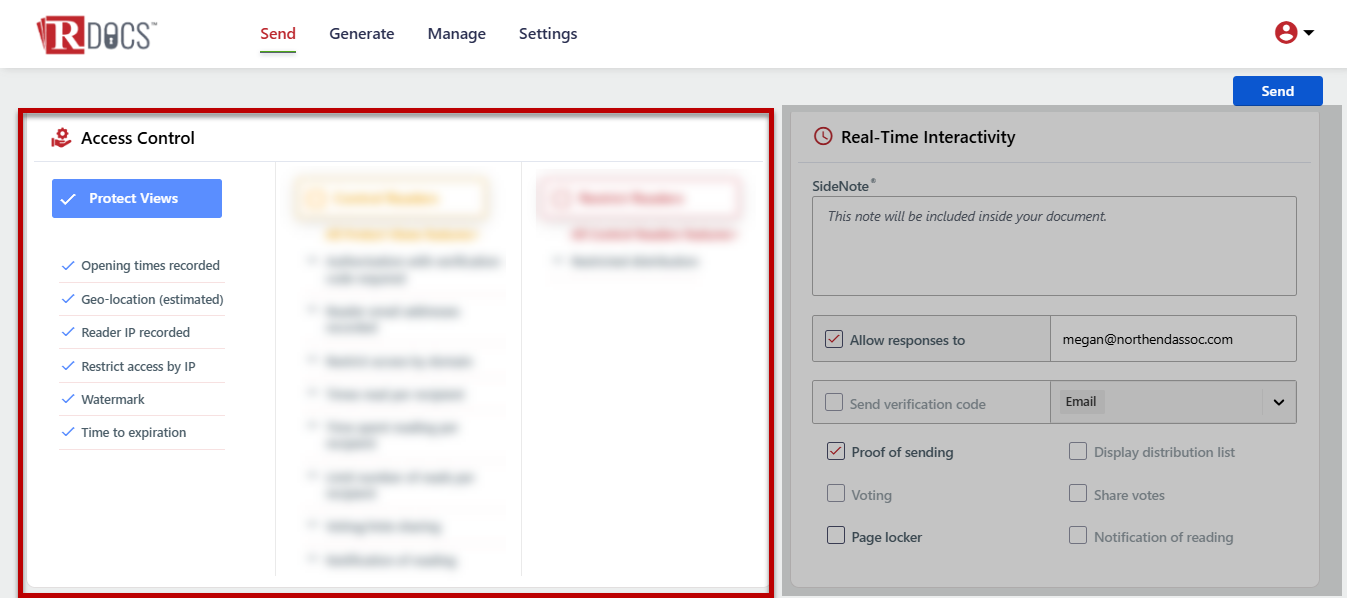Screen dimensions: 1347x598
Task: Click the Reader IP recorded text
Action: tap(136, 332)
